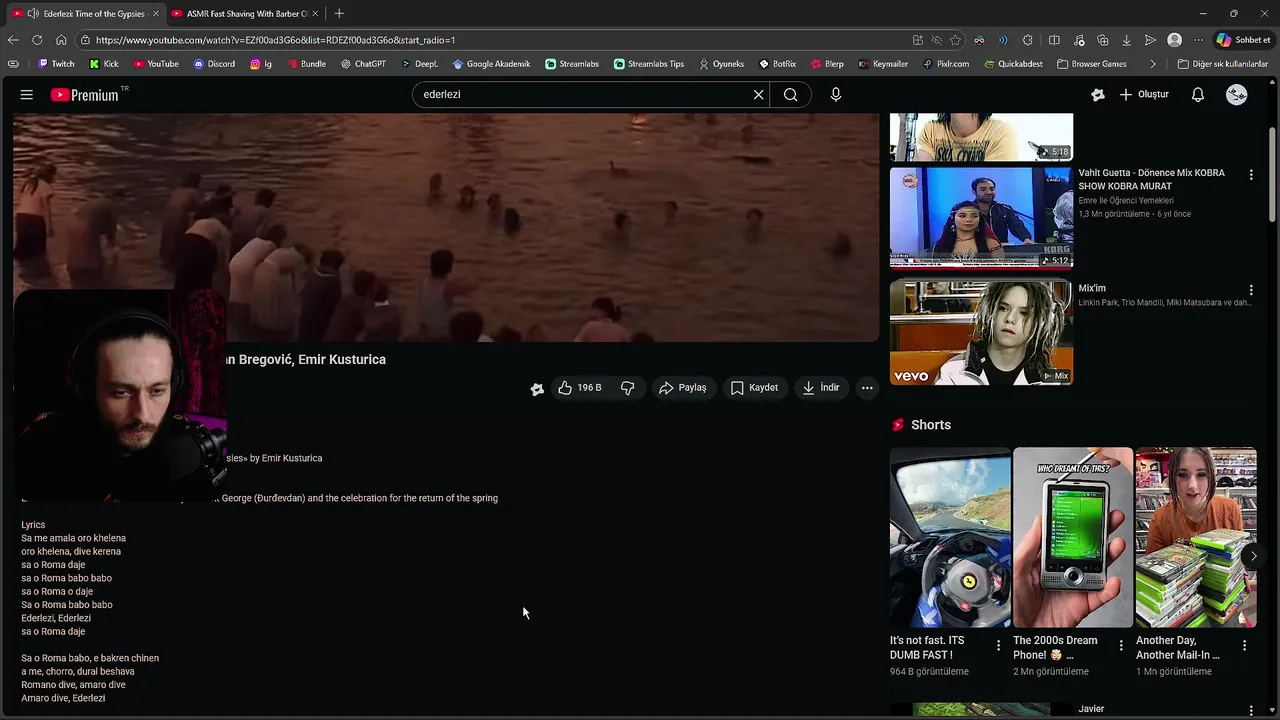Open browser profile avatar
Screen dimensions: 1280x720
tap(1174, 40)
